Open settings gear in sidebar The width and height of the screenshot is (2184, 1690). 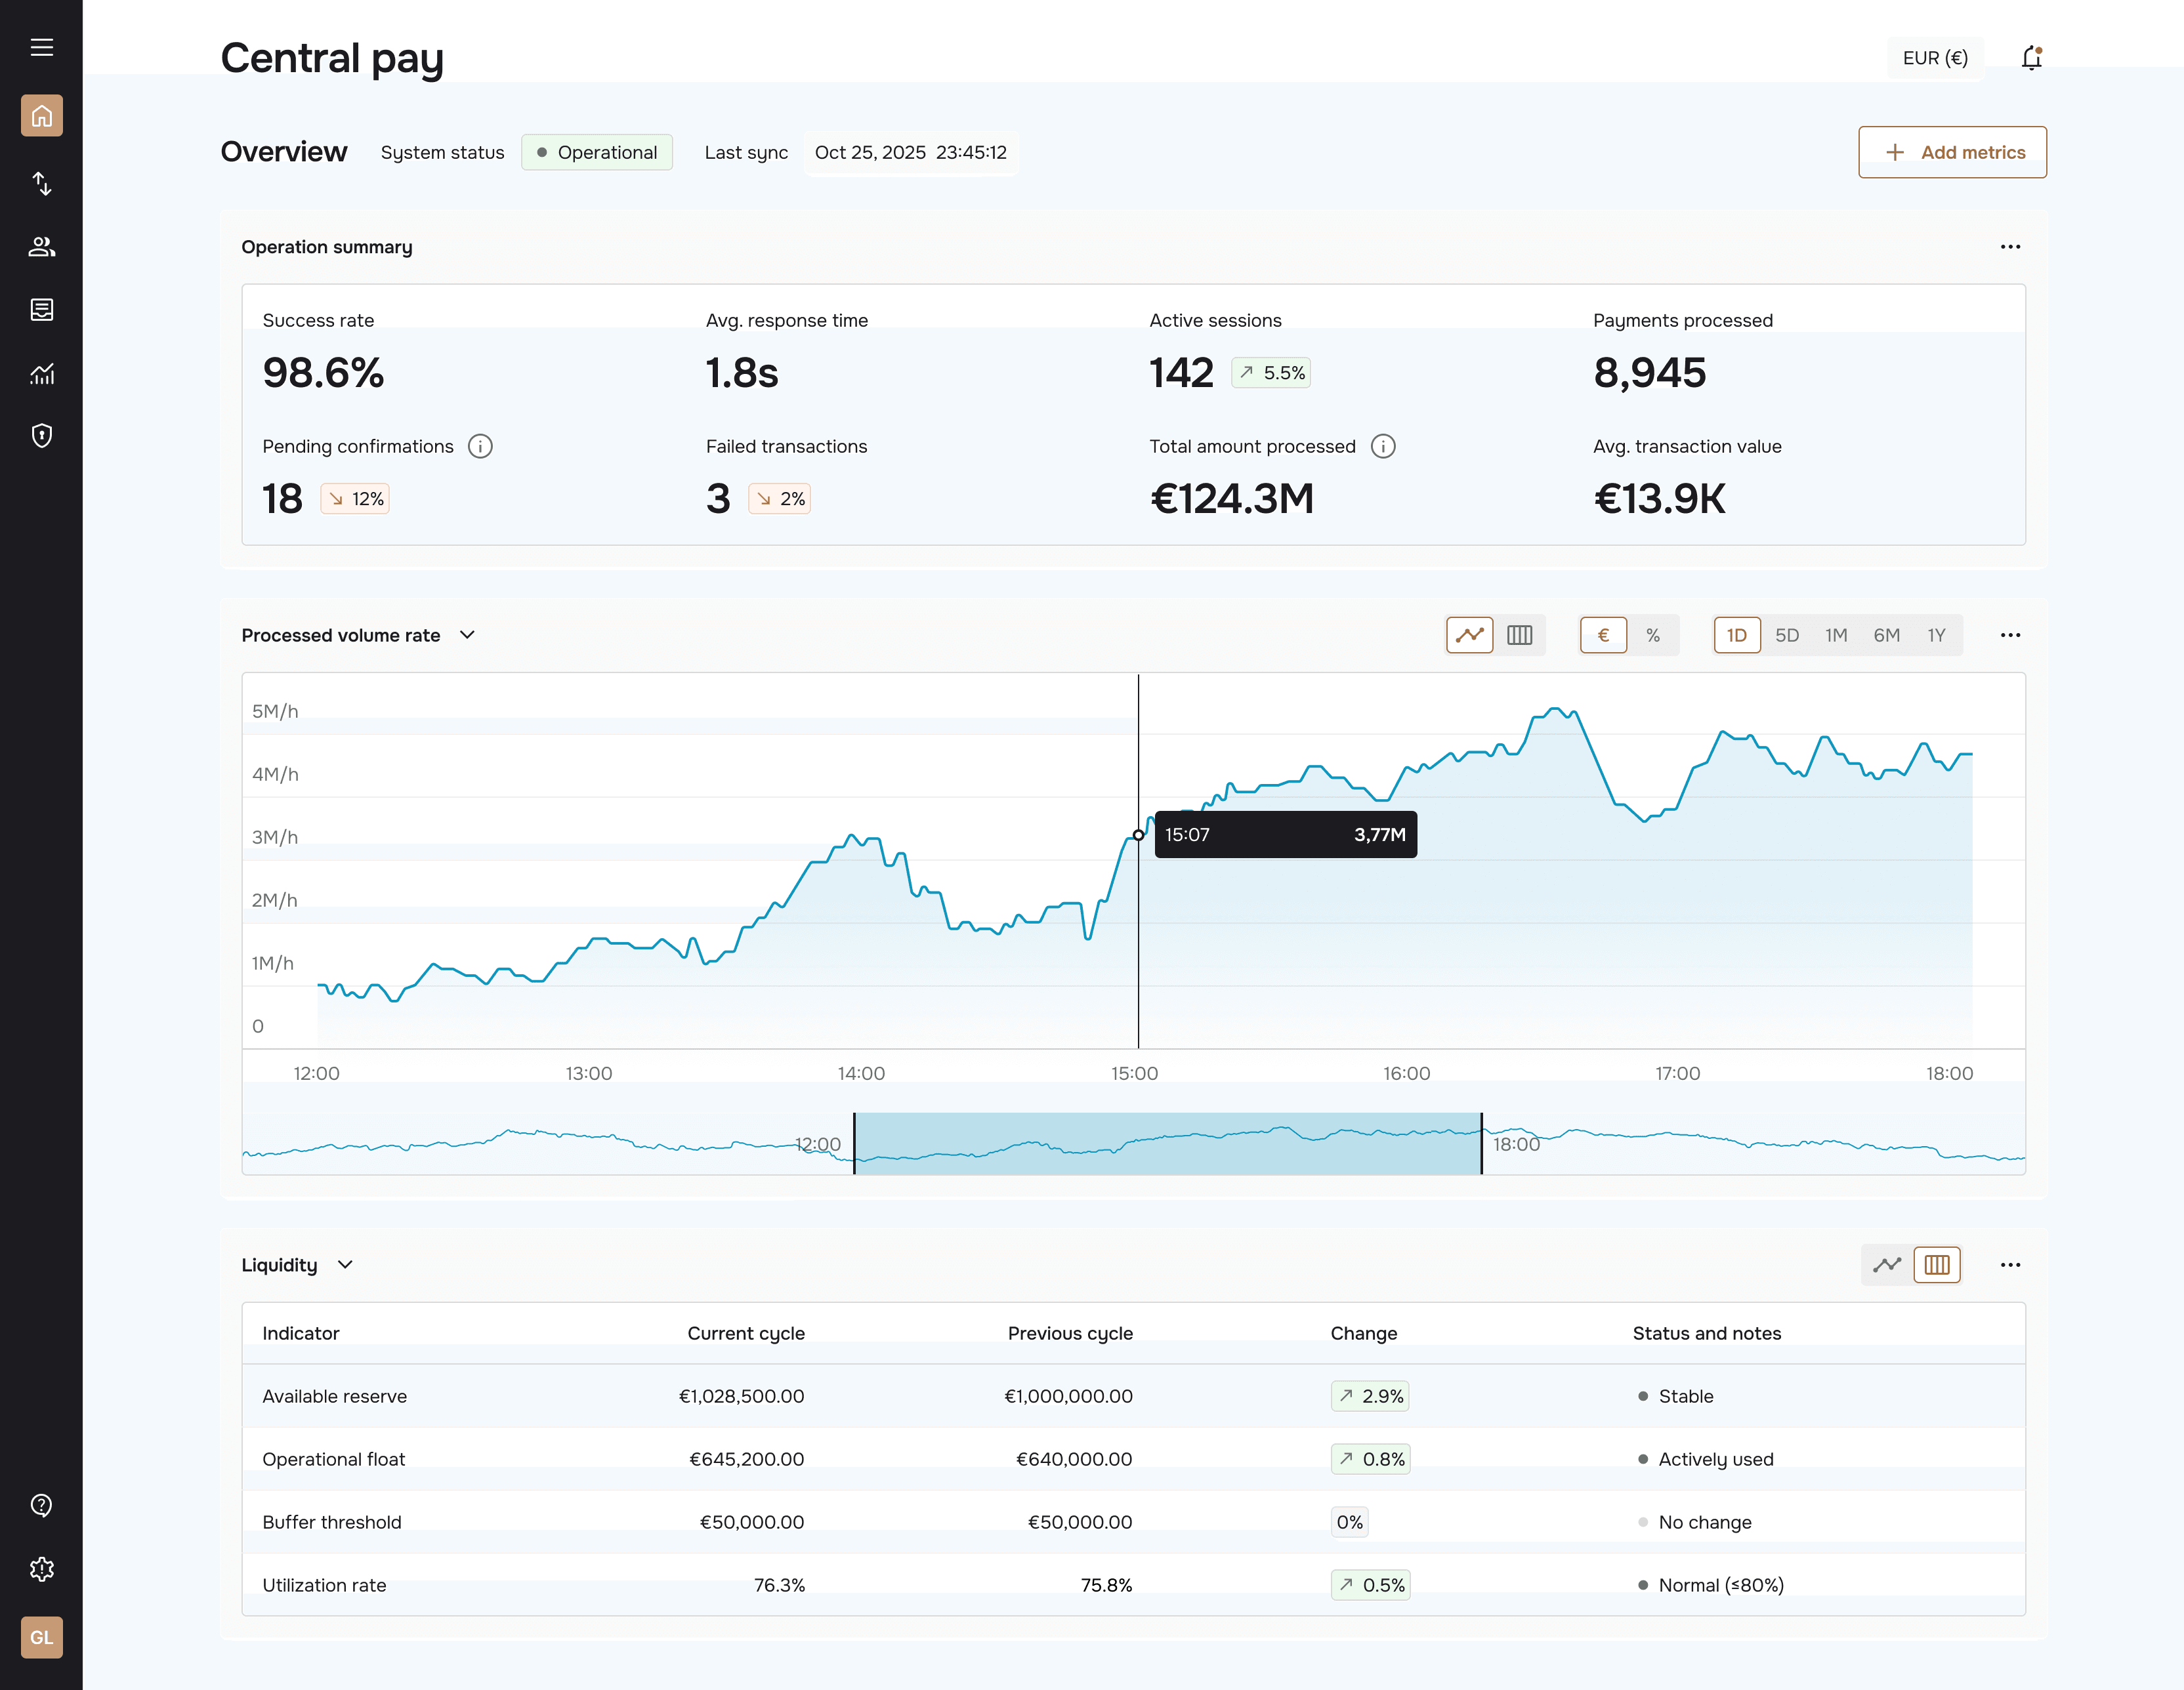[41, 1569]
